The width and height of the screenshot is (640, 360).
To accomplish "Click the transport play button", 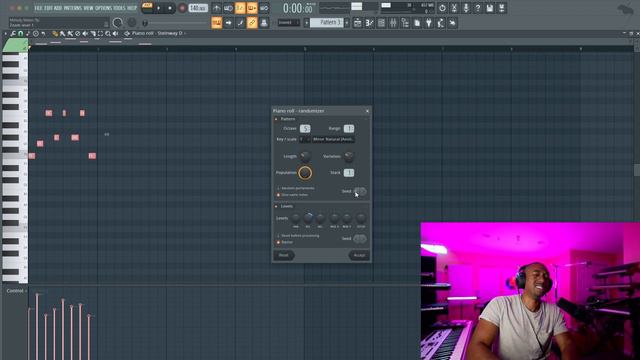I will coord(159,8).
